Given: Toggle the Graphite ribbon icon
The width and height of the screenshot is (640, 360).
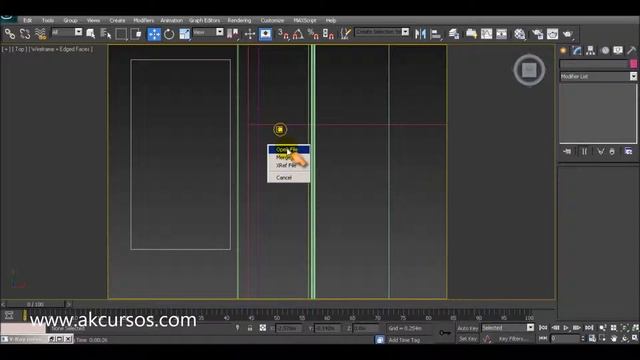Looking at the screenshot, I should [x=471, y=34].
